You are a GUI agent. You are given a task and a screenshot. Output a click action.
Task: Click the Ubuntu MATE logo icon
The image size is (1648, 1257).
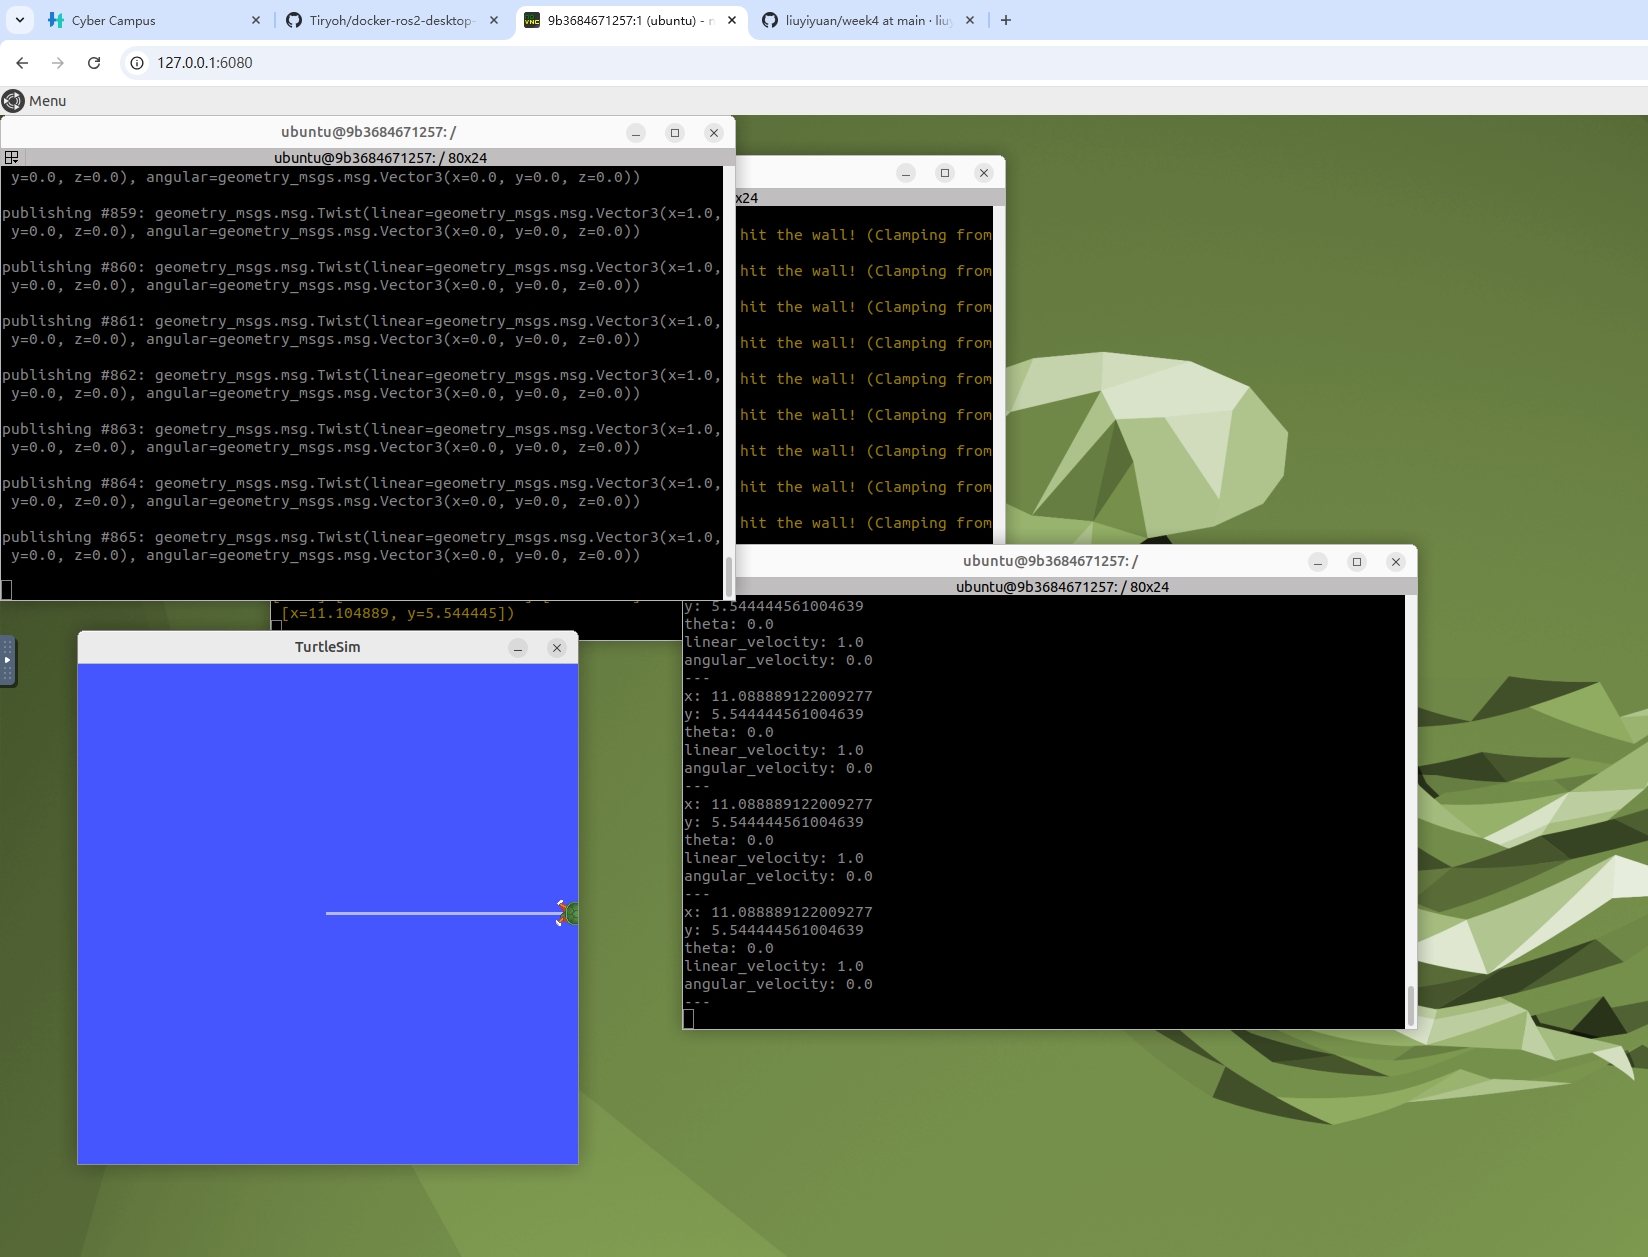click(x=13, y=101)
